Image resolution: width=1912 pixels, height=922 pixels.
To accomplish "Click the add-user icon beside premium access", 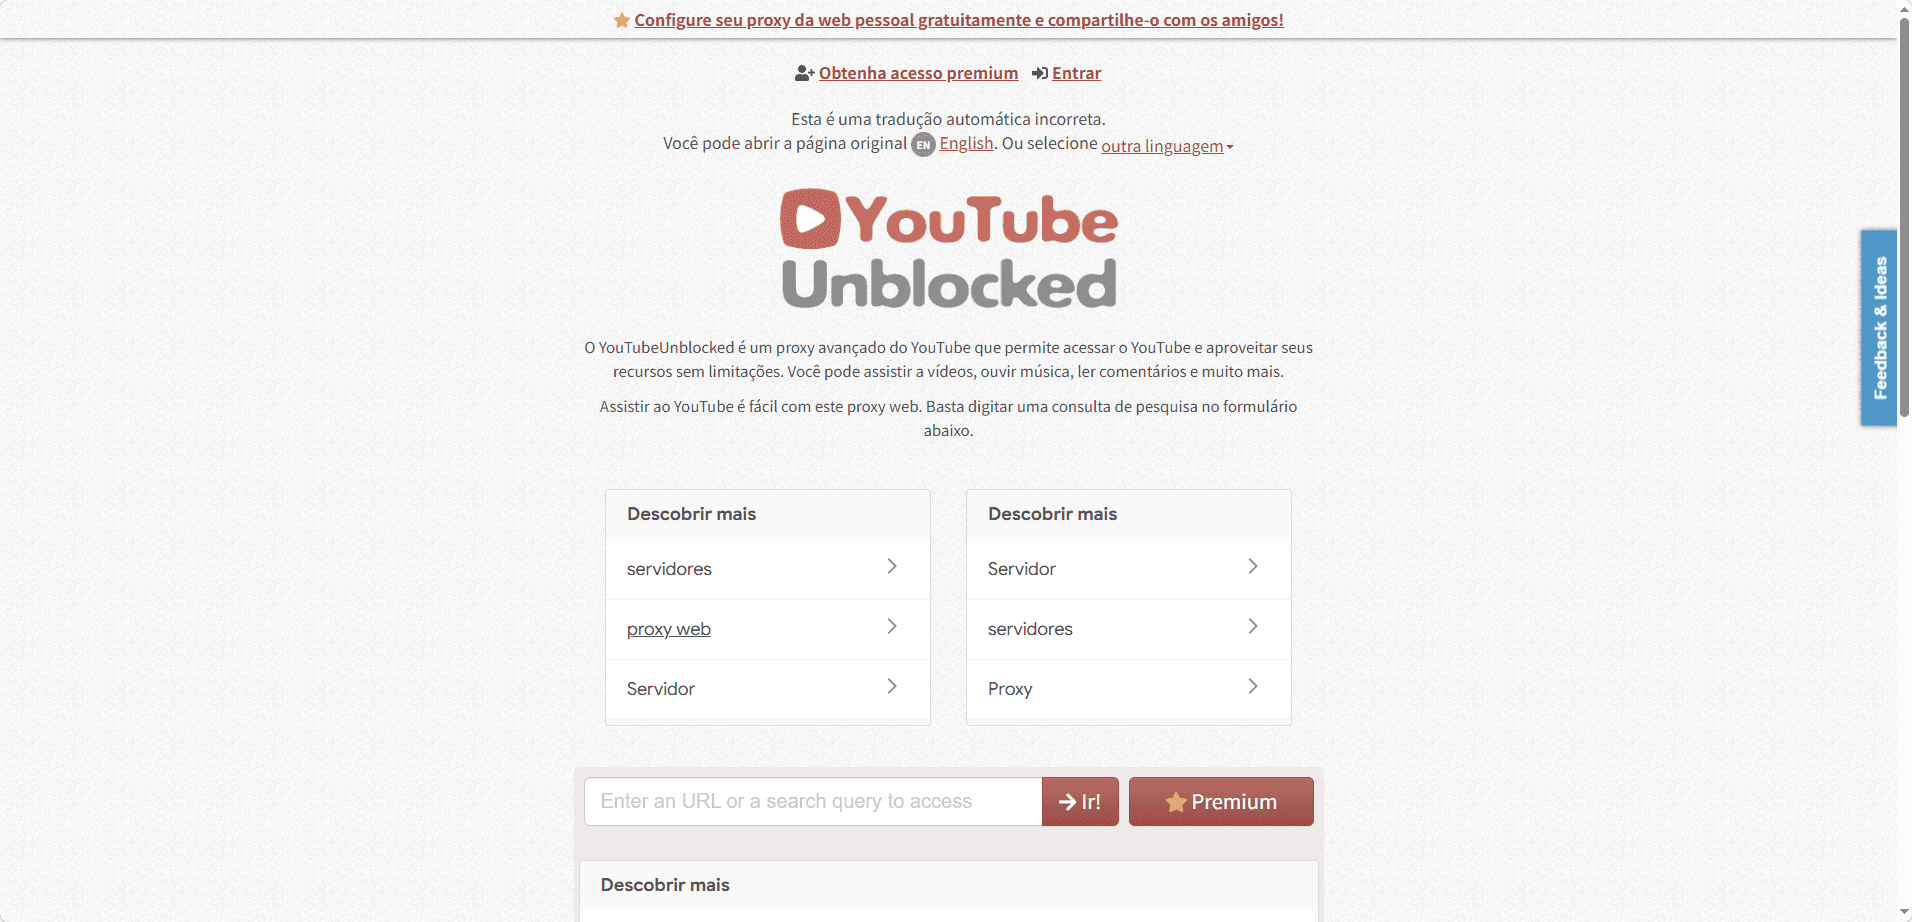I will coord(804,73).
